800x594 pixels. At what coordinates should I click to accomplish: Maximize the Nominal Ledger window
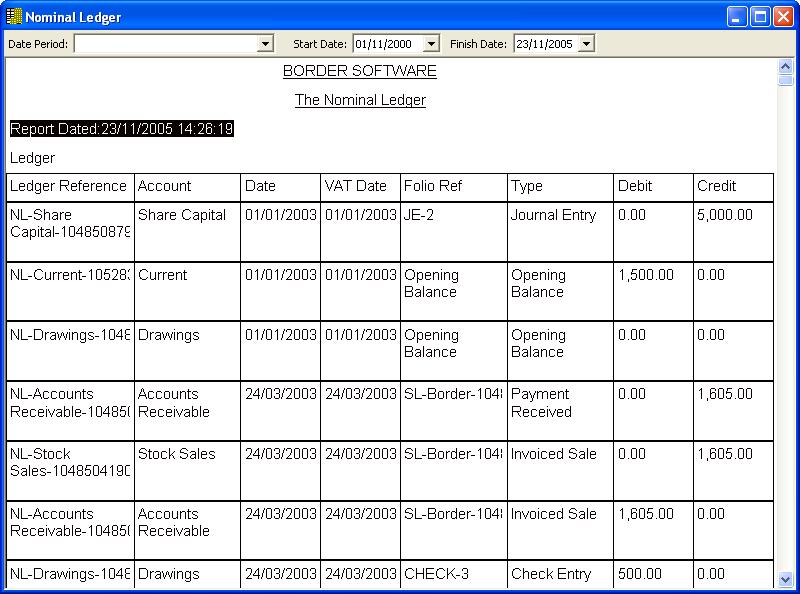point(760,17)
